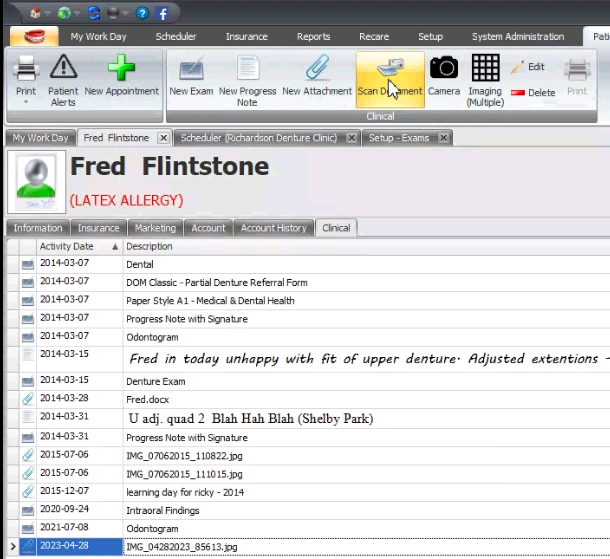Open the Insurance ribbon tab
Viewport: 610px width, 559px height.
coord(247,37)
